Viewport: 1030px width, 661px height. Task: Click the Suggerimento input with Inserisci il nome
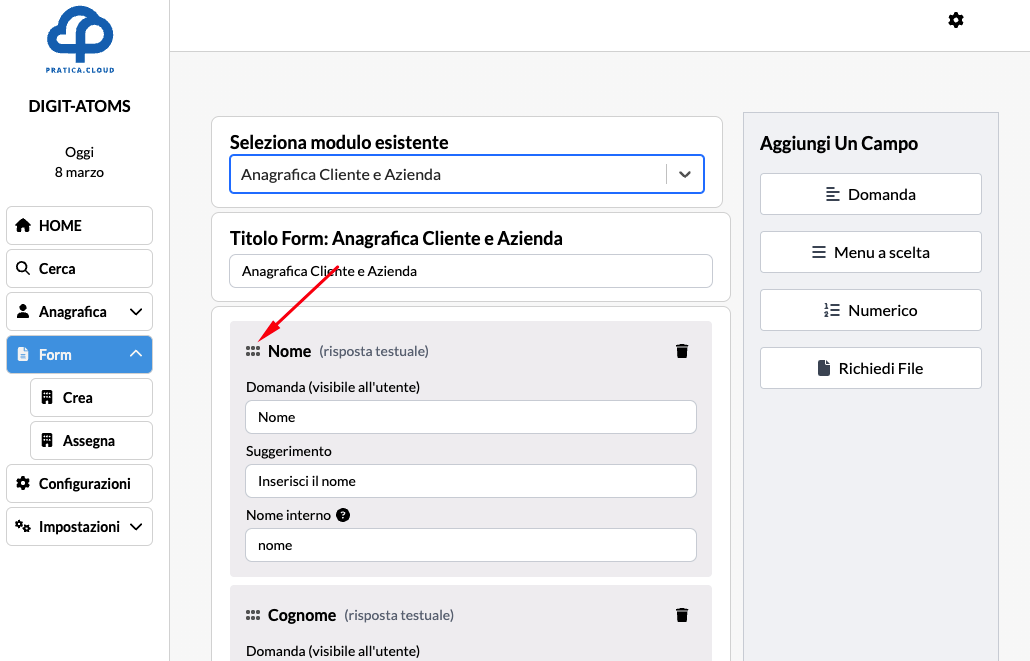[470, 481]
